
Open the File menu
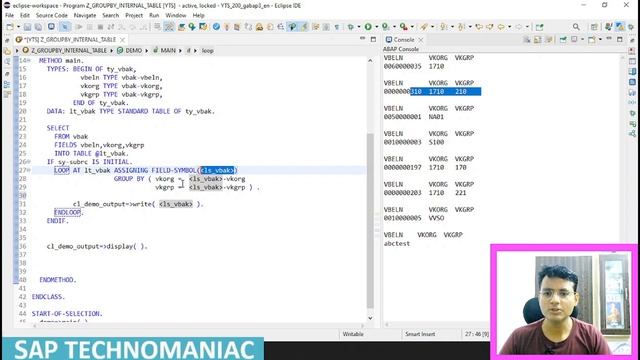pyautogui.click(x=9, y=15)
